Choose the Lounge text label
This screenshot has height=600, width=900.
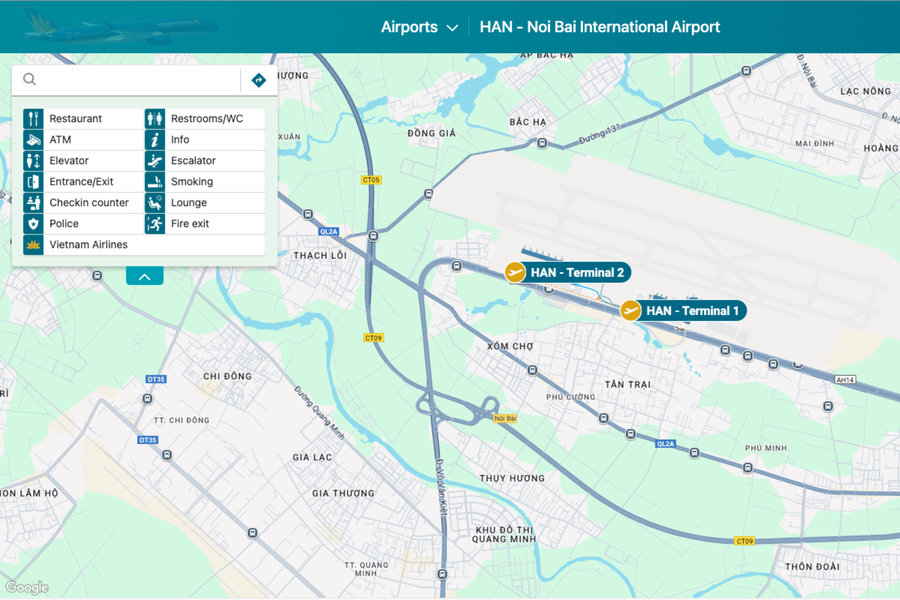click(x=189, y=202)
